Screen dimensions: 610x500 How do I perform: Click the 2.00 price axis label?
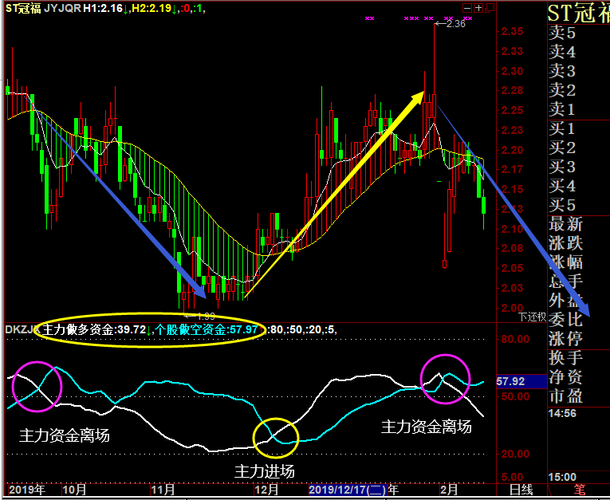512,308
